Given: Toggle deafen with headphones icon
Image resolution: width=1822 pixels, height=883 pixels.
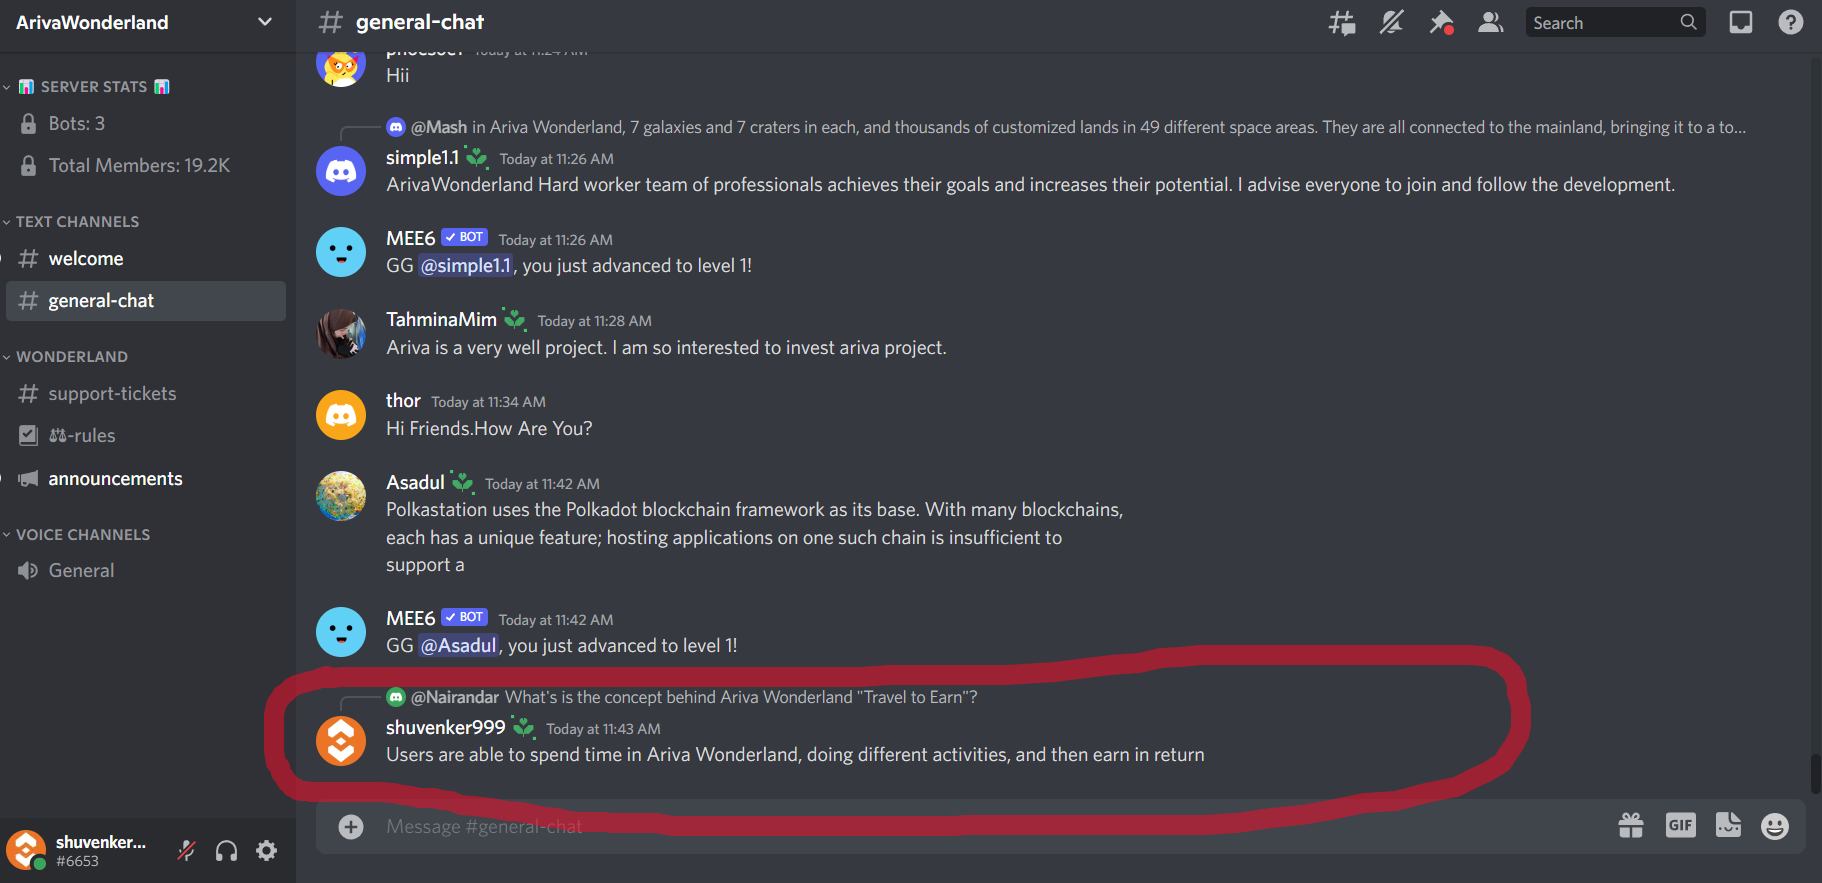Looking at the screenshot, I should coord(227,851).
